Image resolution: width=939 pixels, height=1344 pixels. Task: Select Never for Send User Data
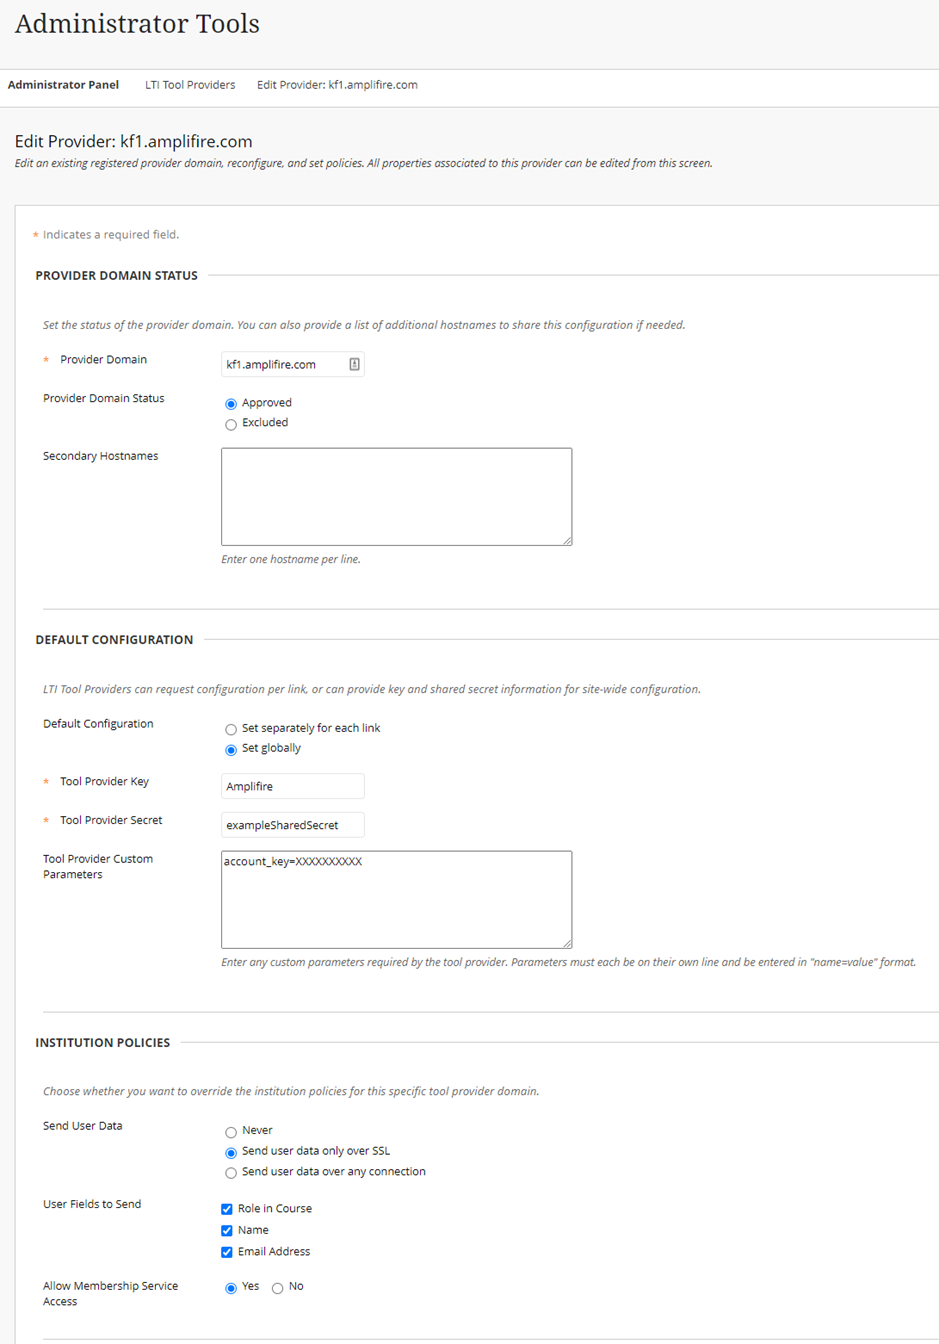coord(231,1130)
